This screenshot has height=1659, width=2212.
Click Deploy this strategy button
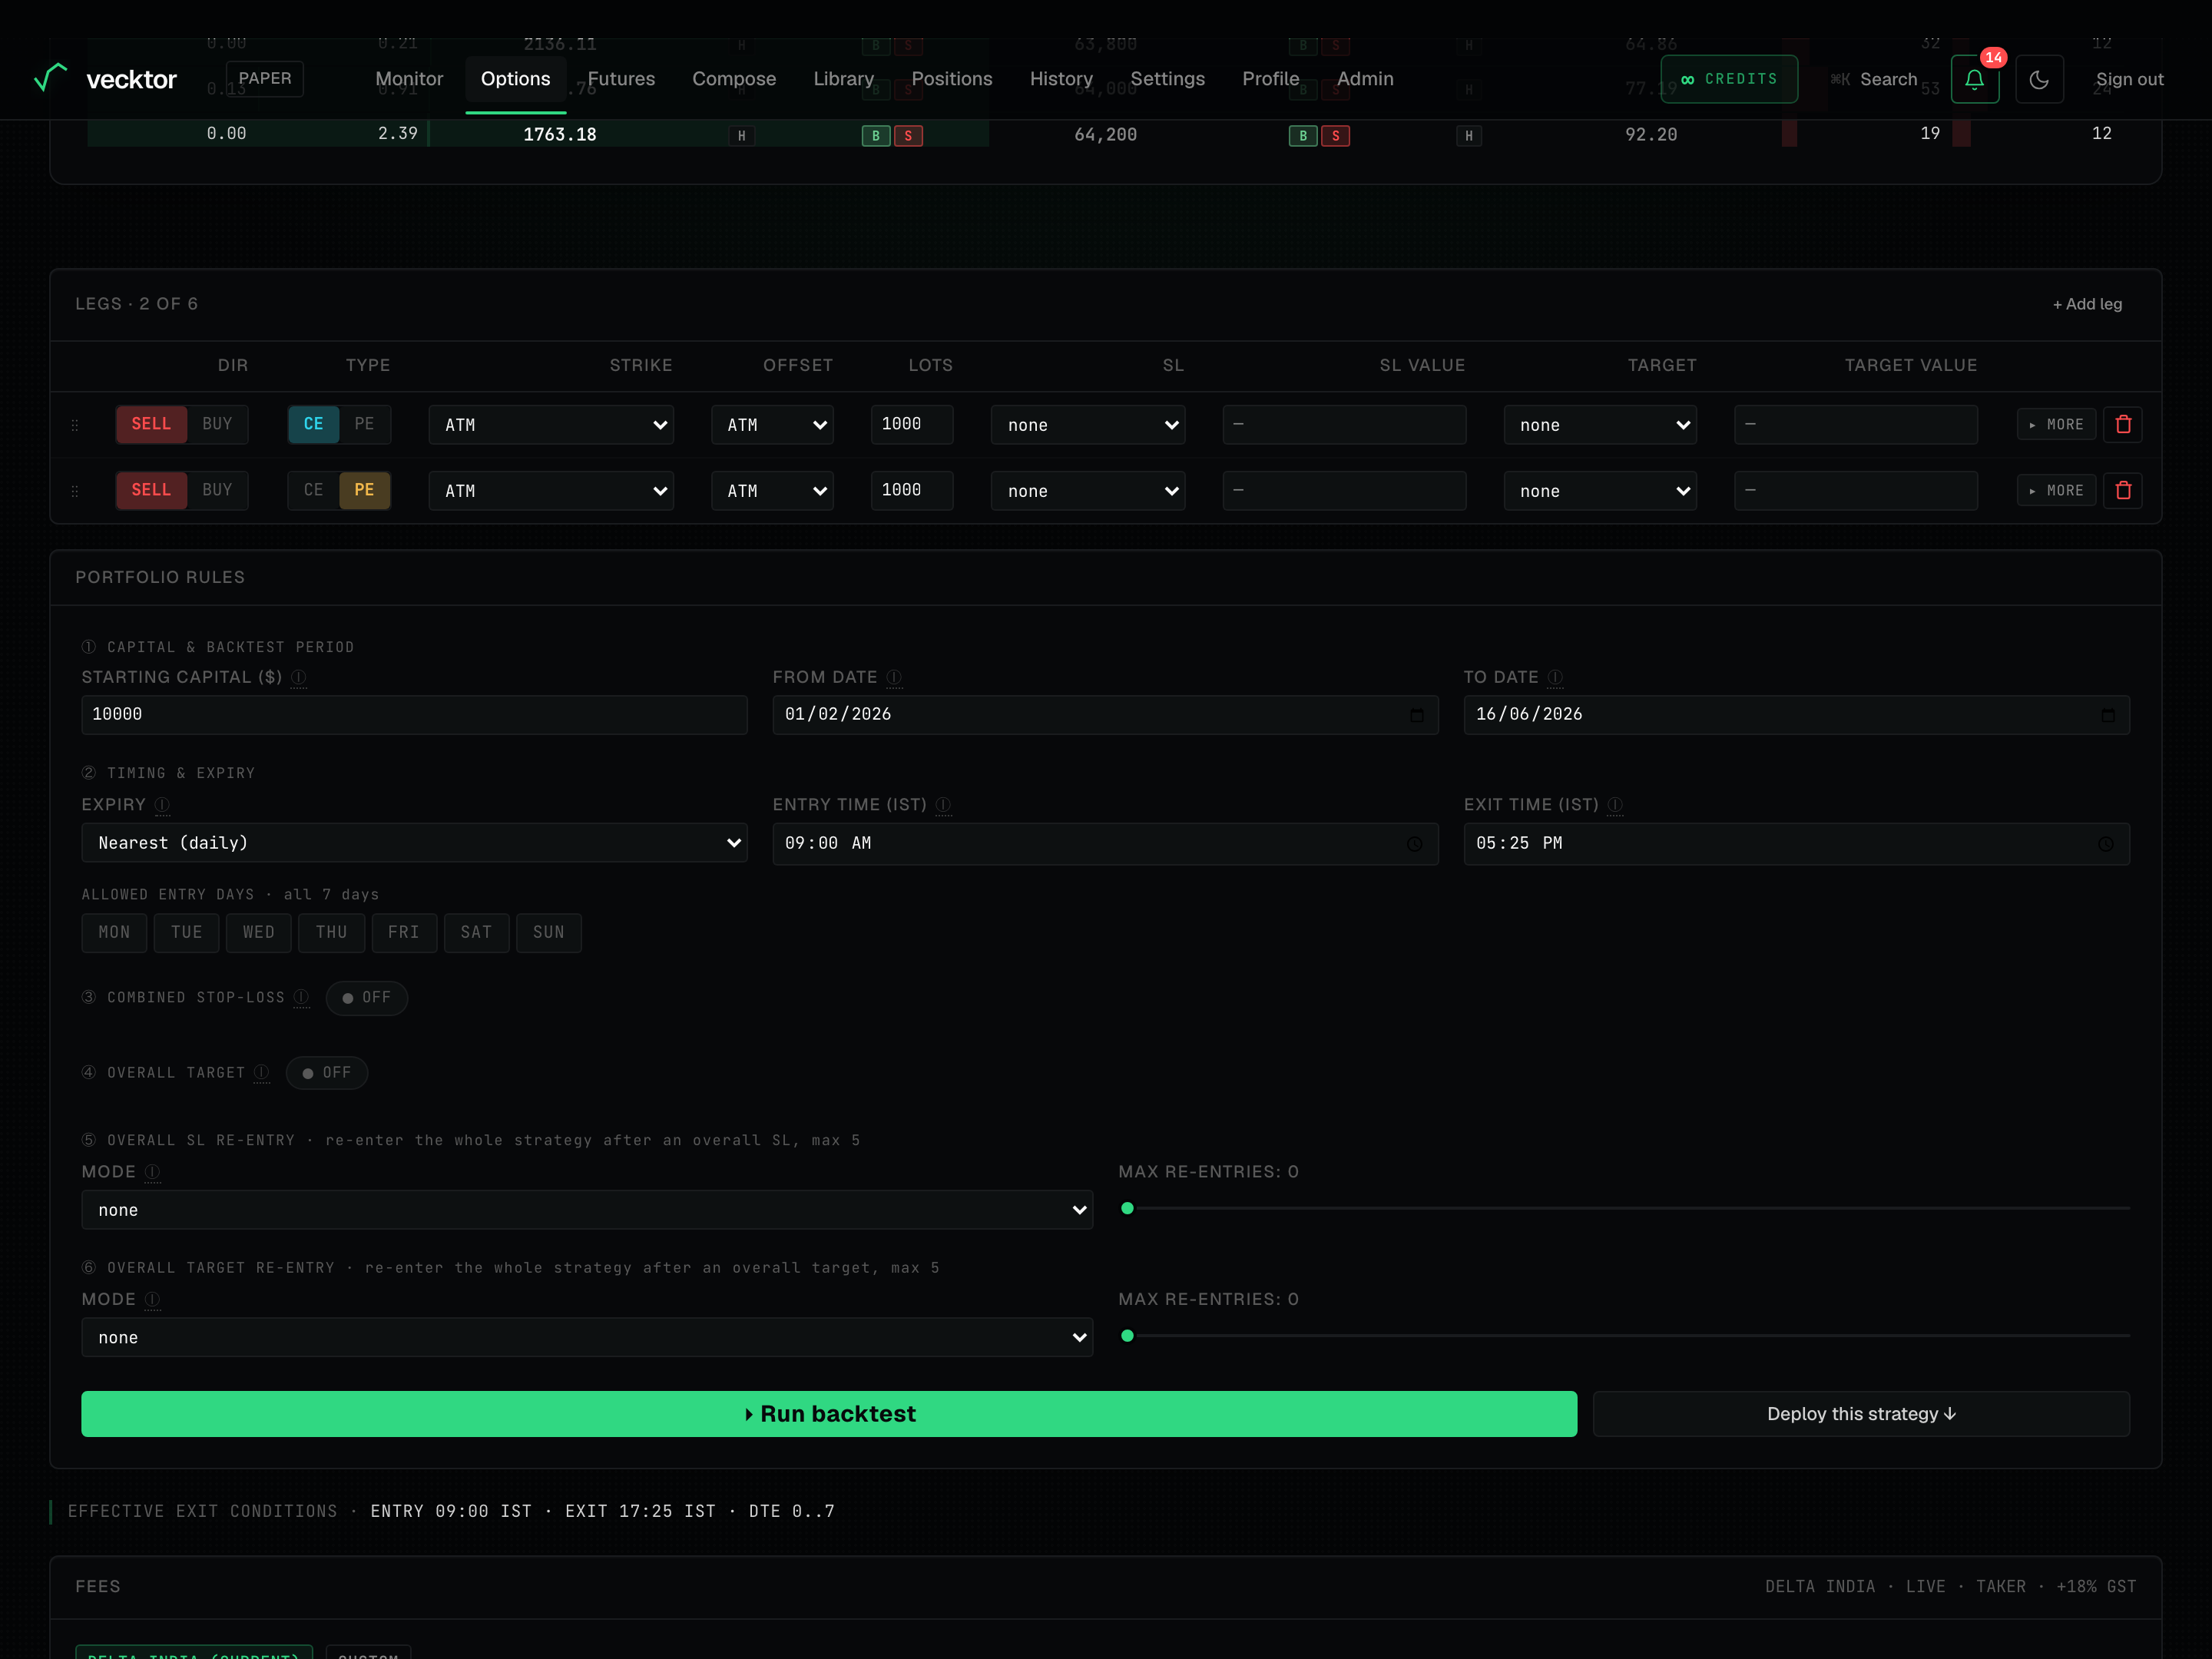pyautogui.click(x=1861, y=1414)
